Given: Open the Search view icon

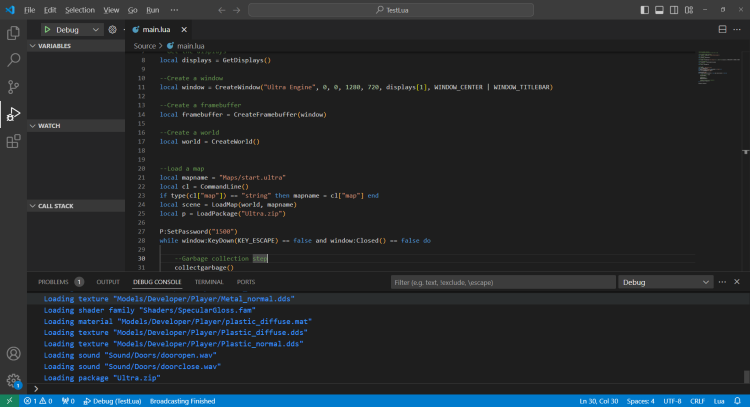Looking at the screenshot, I should (x=14, y=60).
